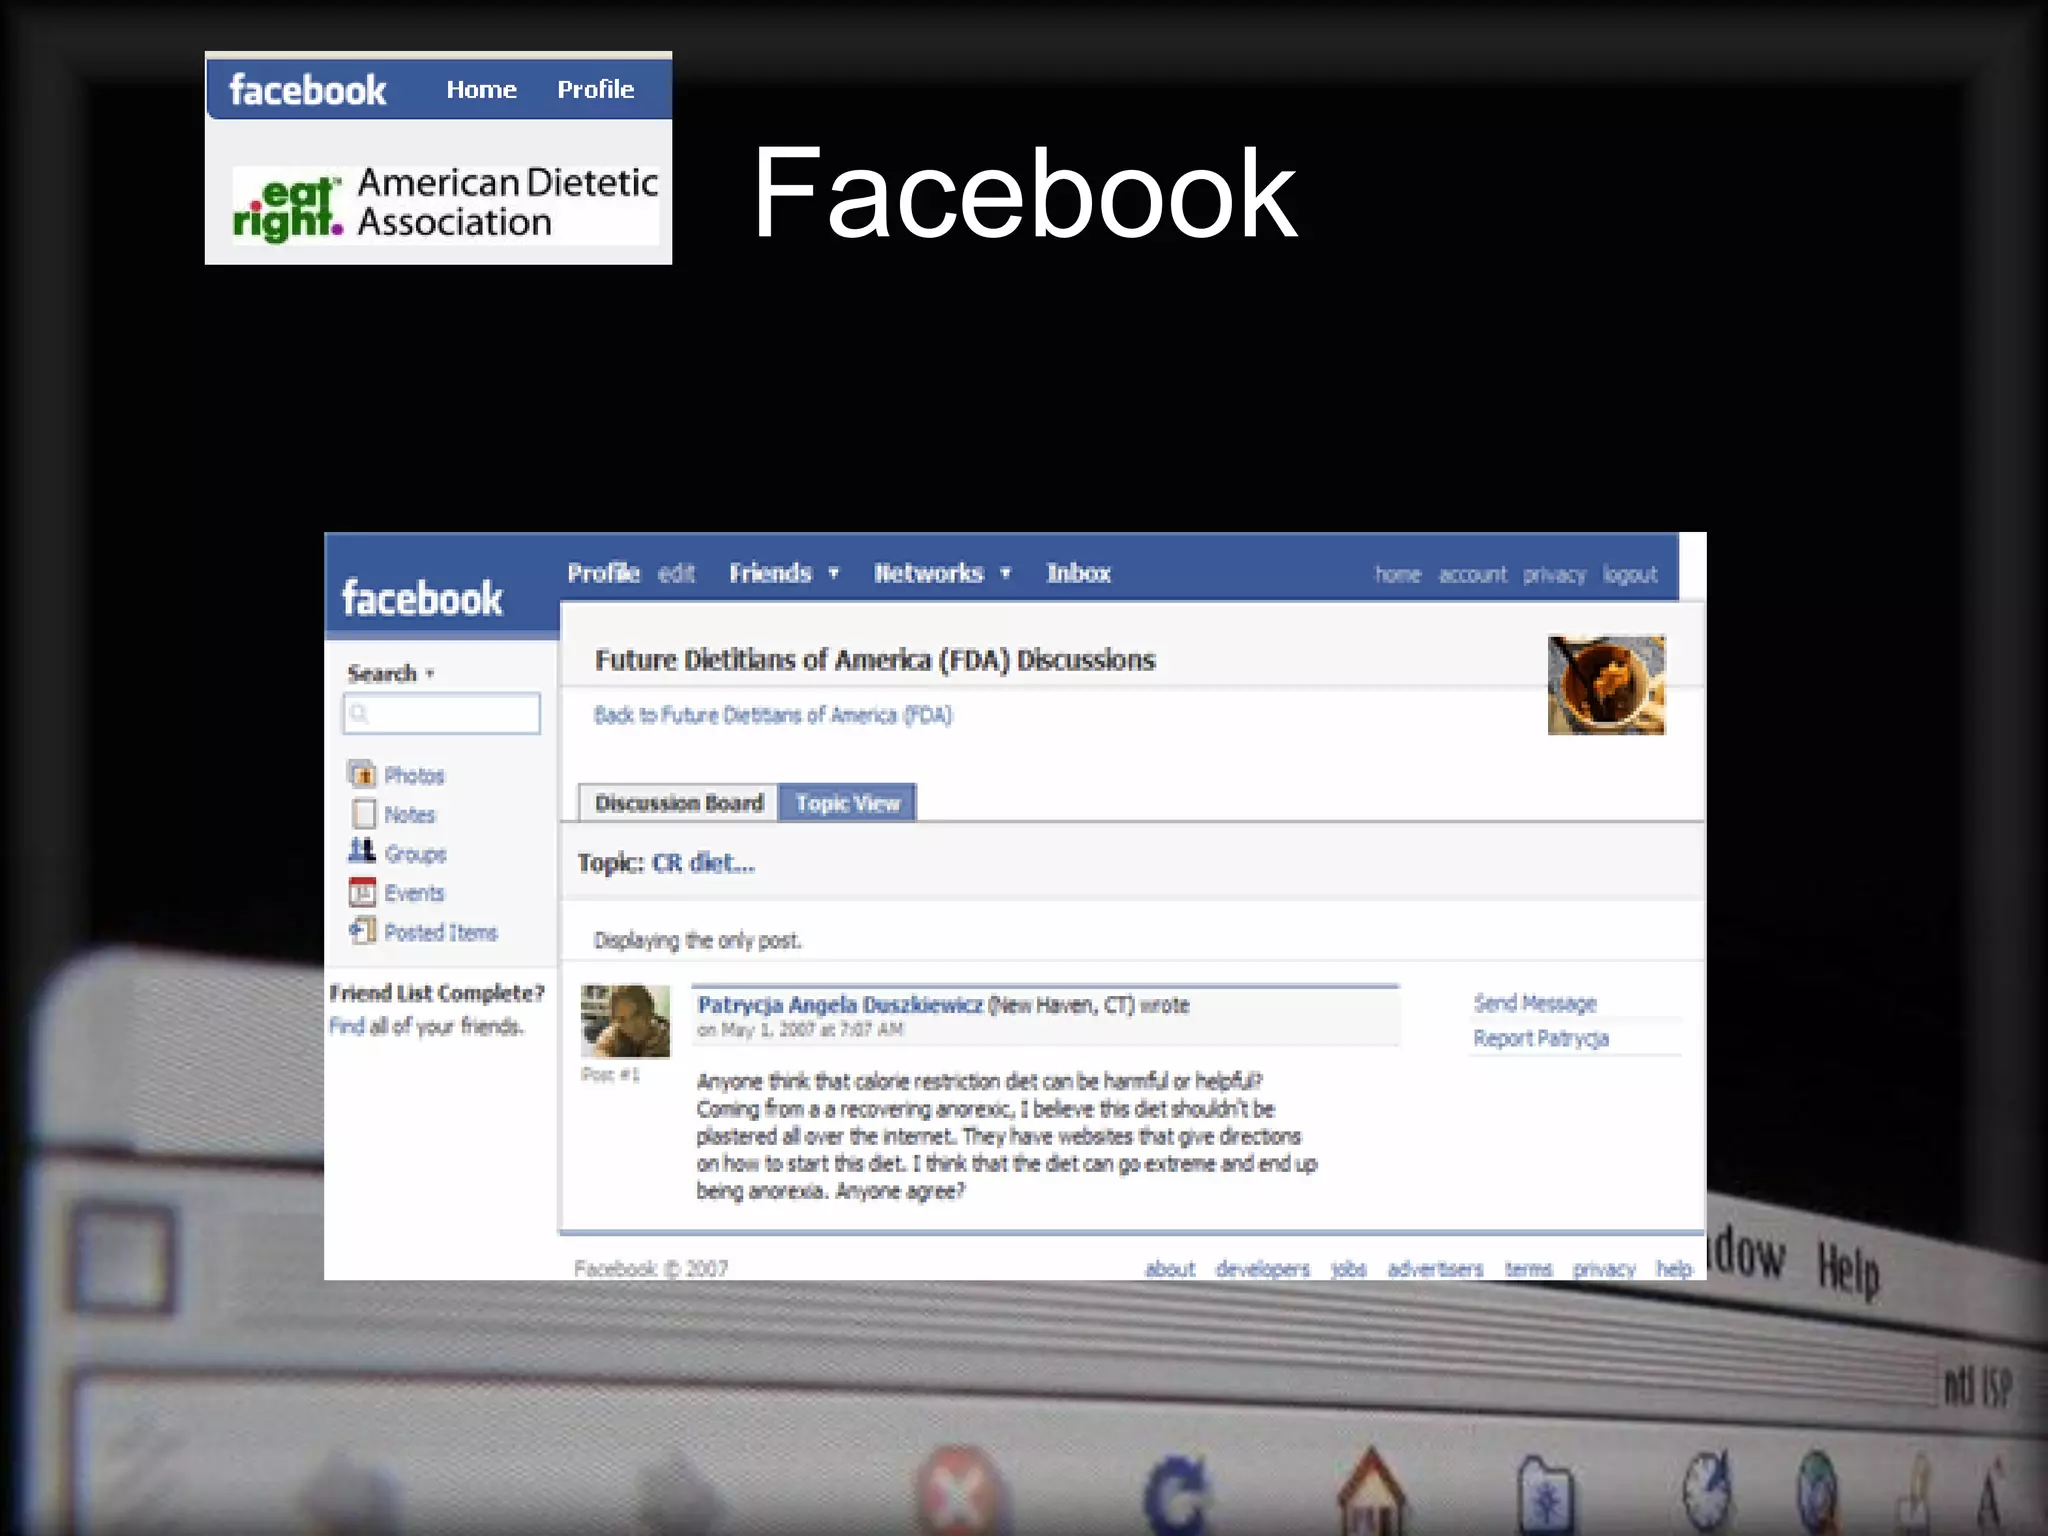Expand the Networks dropdown arrow
Image resolution: width=2048 pixels, height=1536 pixels.
point(1005,574)
